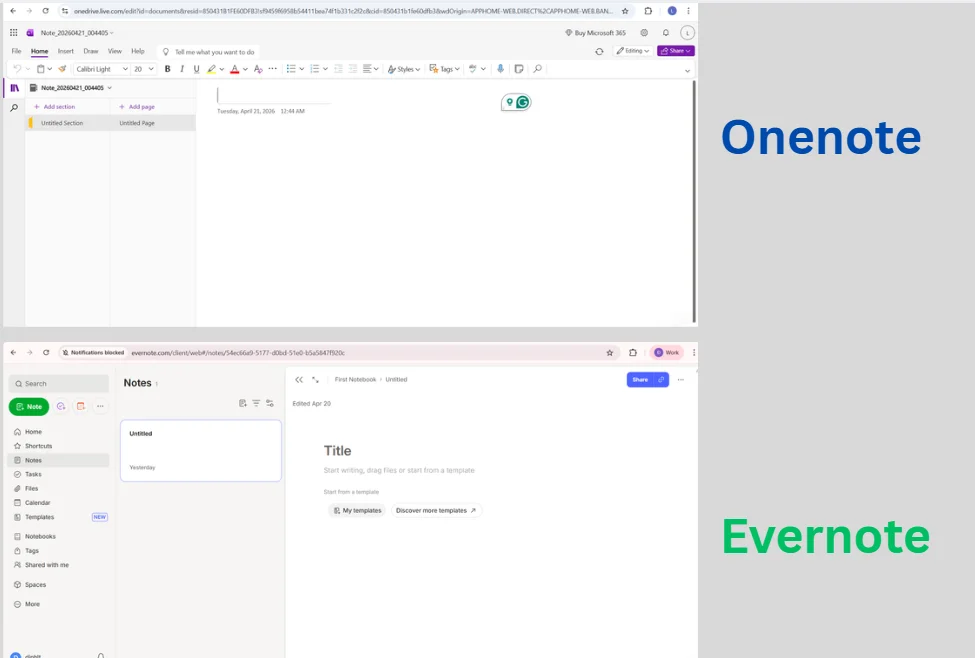The width and height of the screenshot is (975, 658).
Task: Click the OneNote sidebar search icon
Action: [14, 108]
